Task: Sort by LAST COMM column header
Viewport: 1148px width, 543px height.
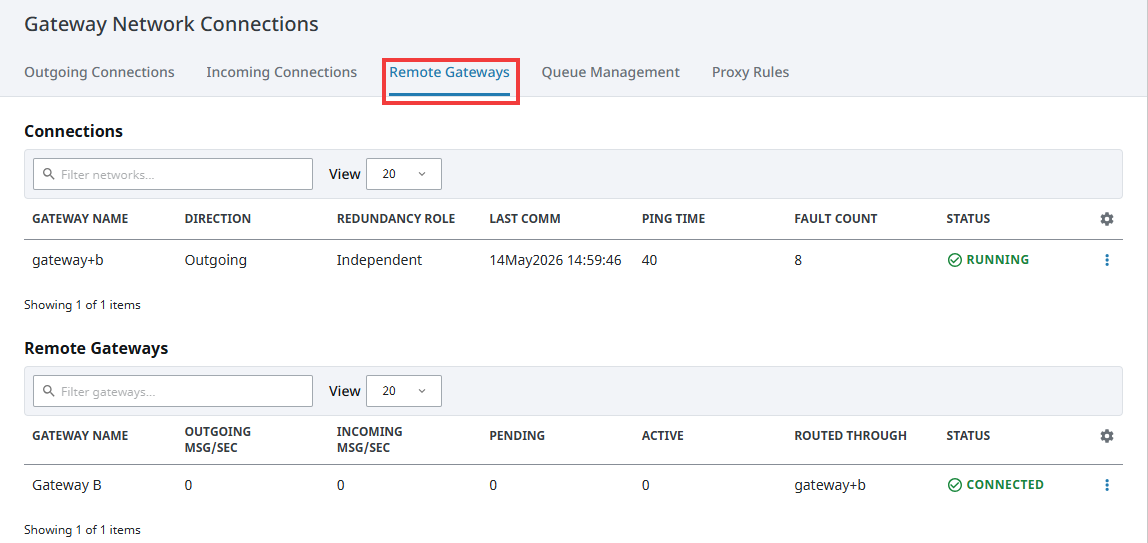Action: point(524,219)
